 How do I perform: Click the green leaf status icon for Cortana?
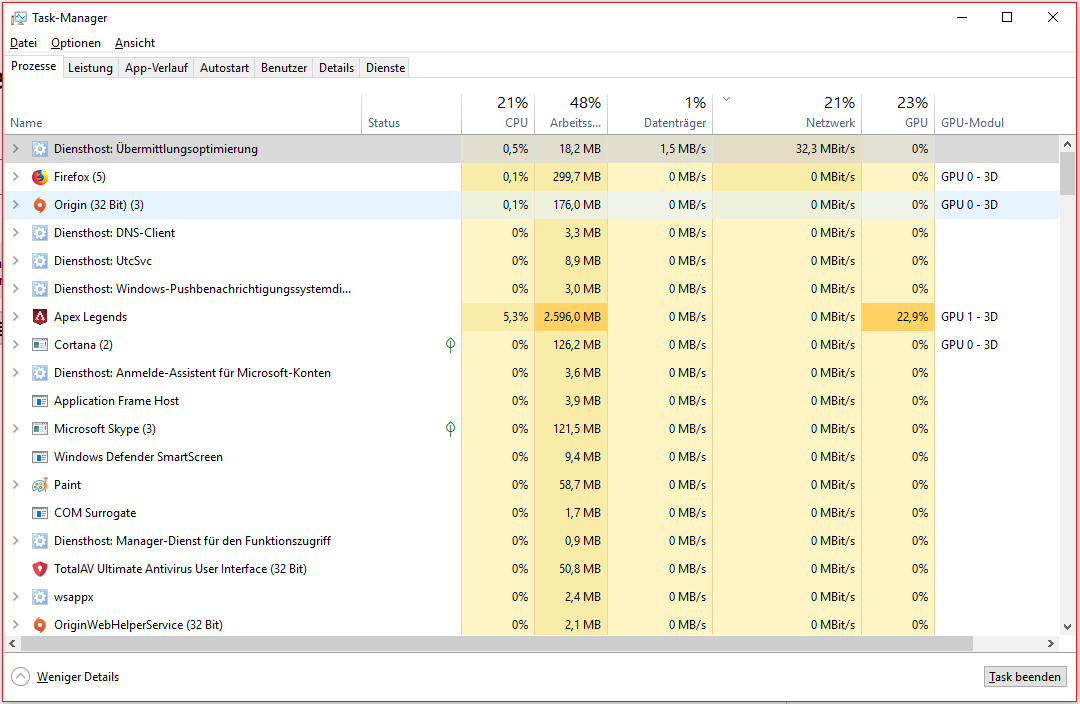[x=450, y=344]
